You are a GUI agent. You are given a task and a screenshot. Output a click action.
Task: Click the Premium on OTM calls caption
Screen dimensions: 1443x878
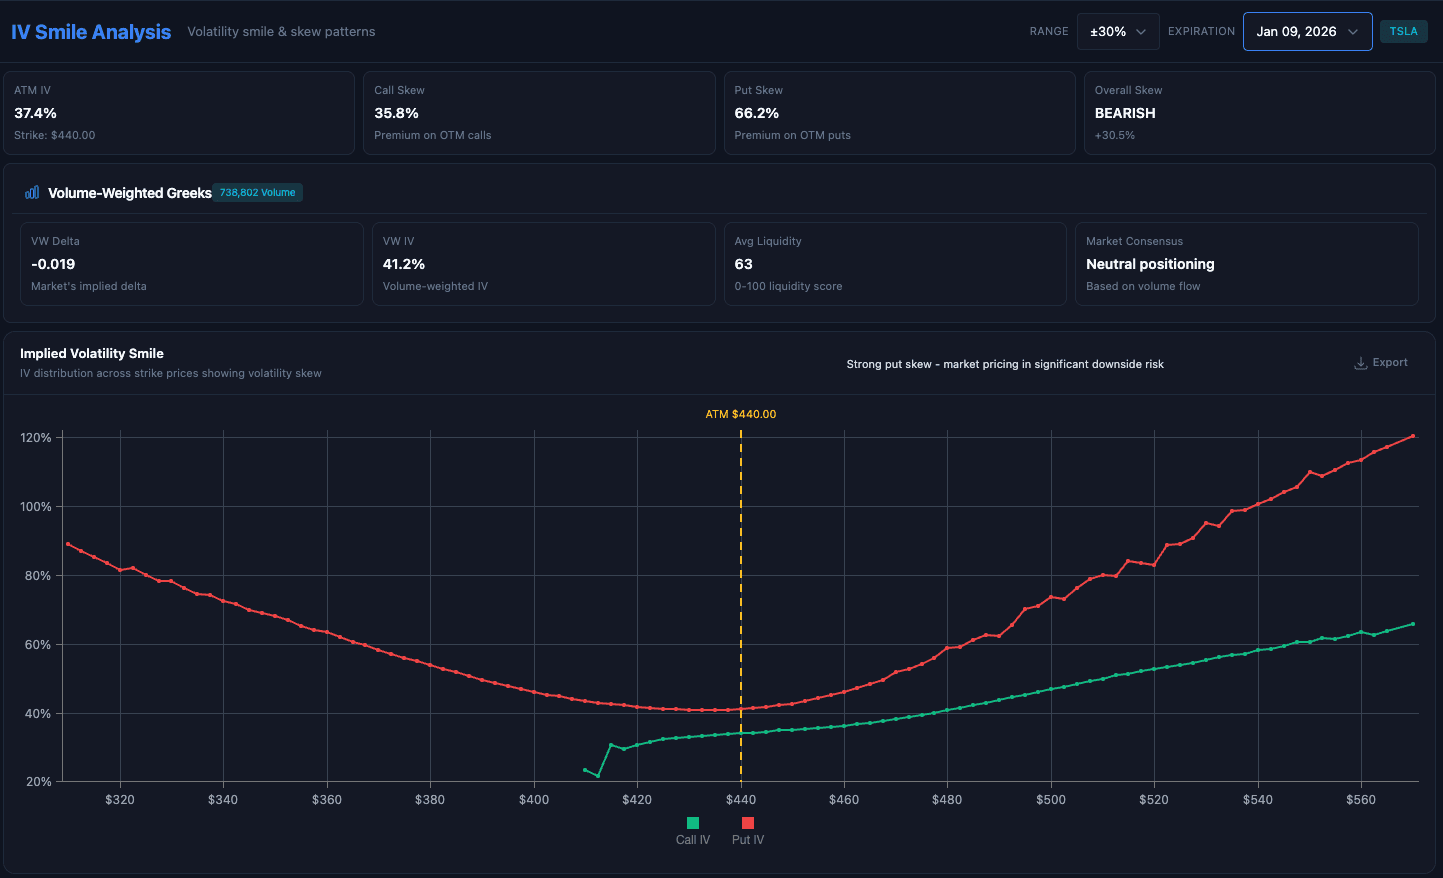tap(433, 135)
